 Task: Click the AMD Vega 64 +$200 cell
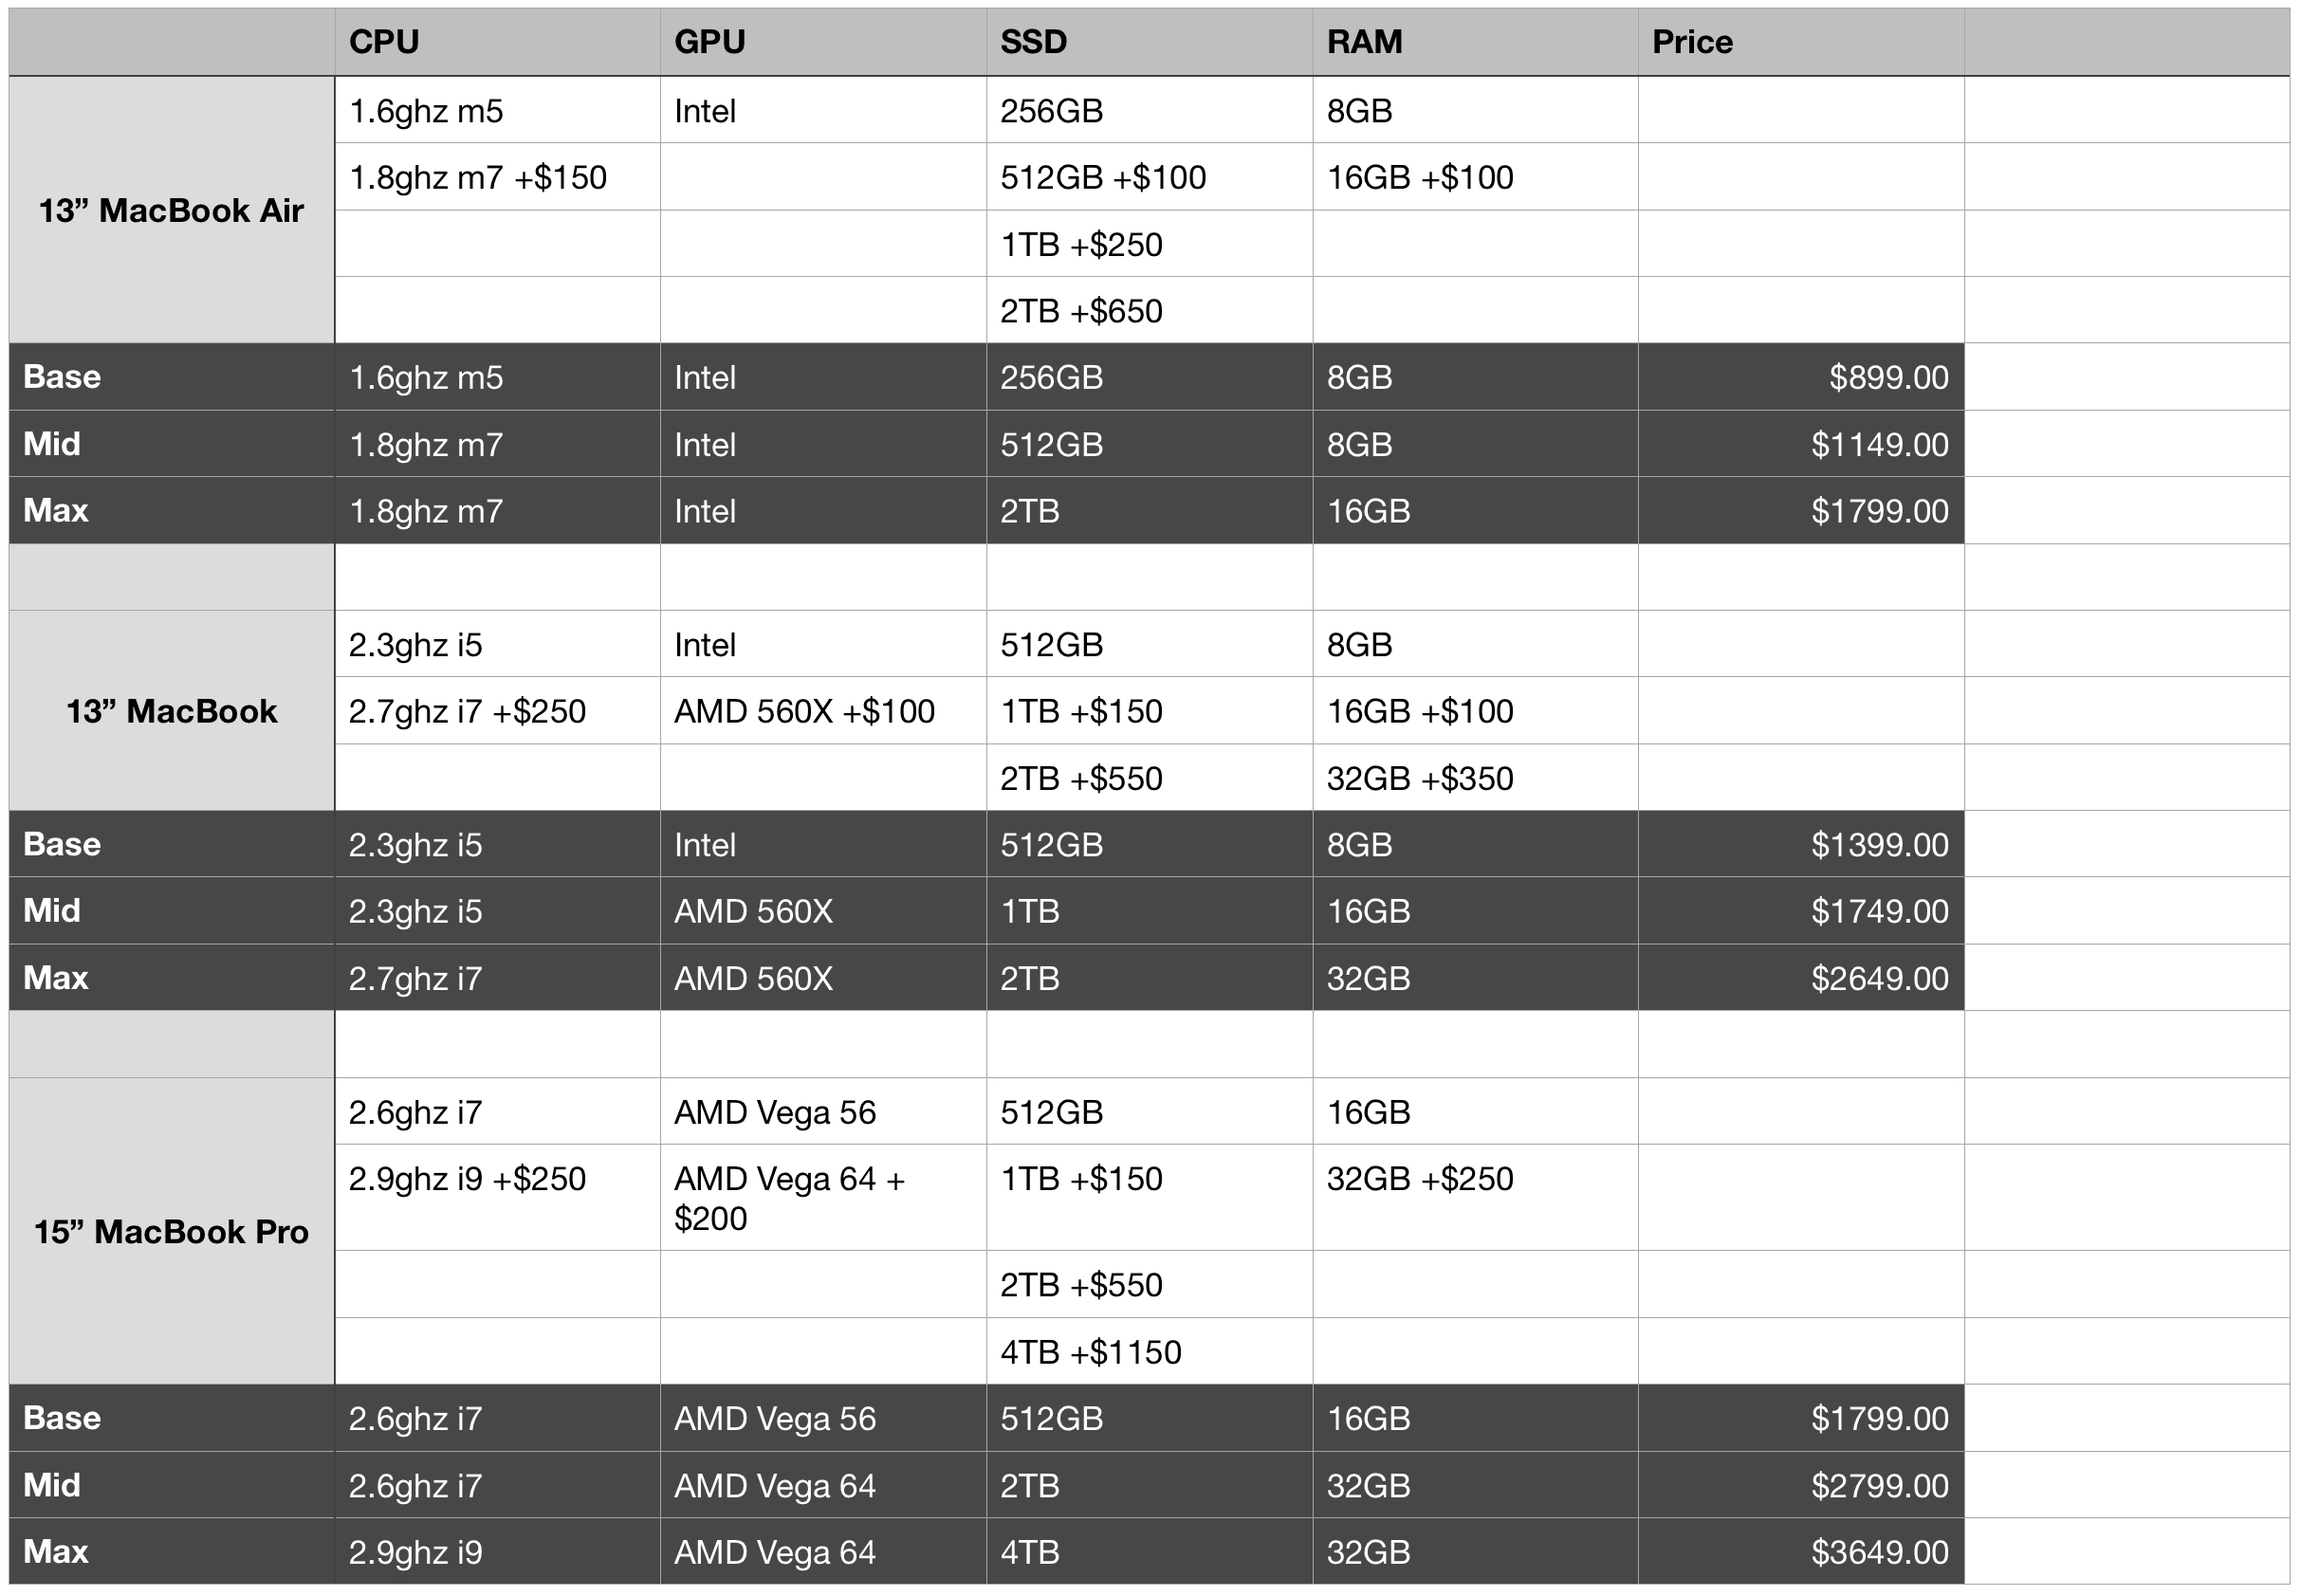(823, 1198)
